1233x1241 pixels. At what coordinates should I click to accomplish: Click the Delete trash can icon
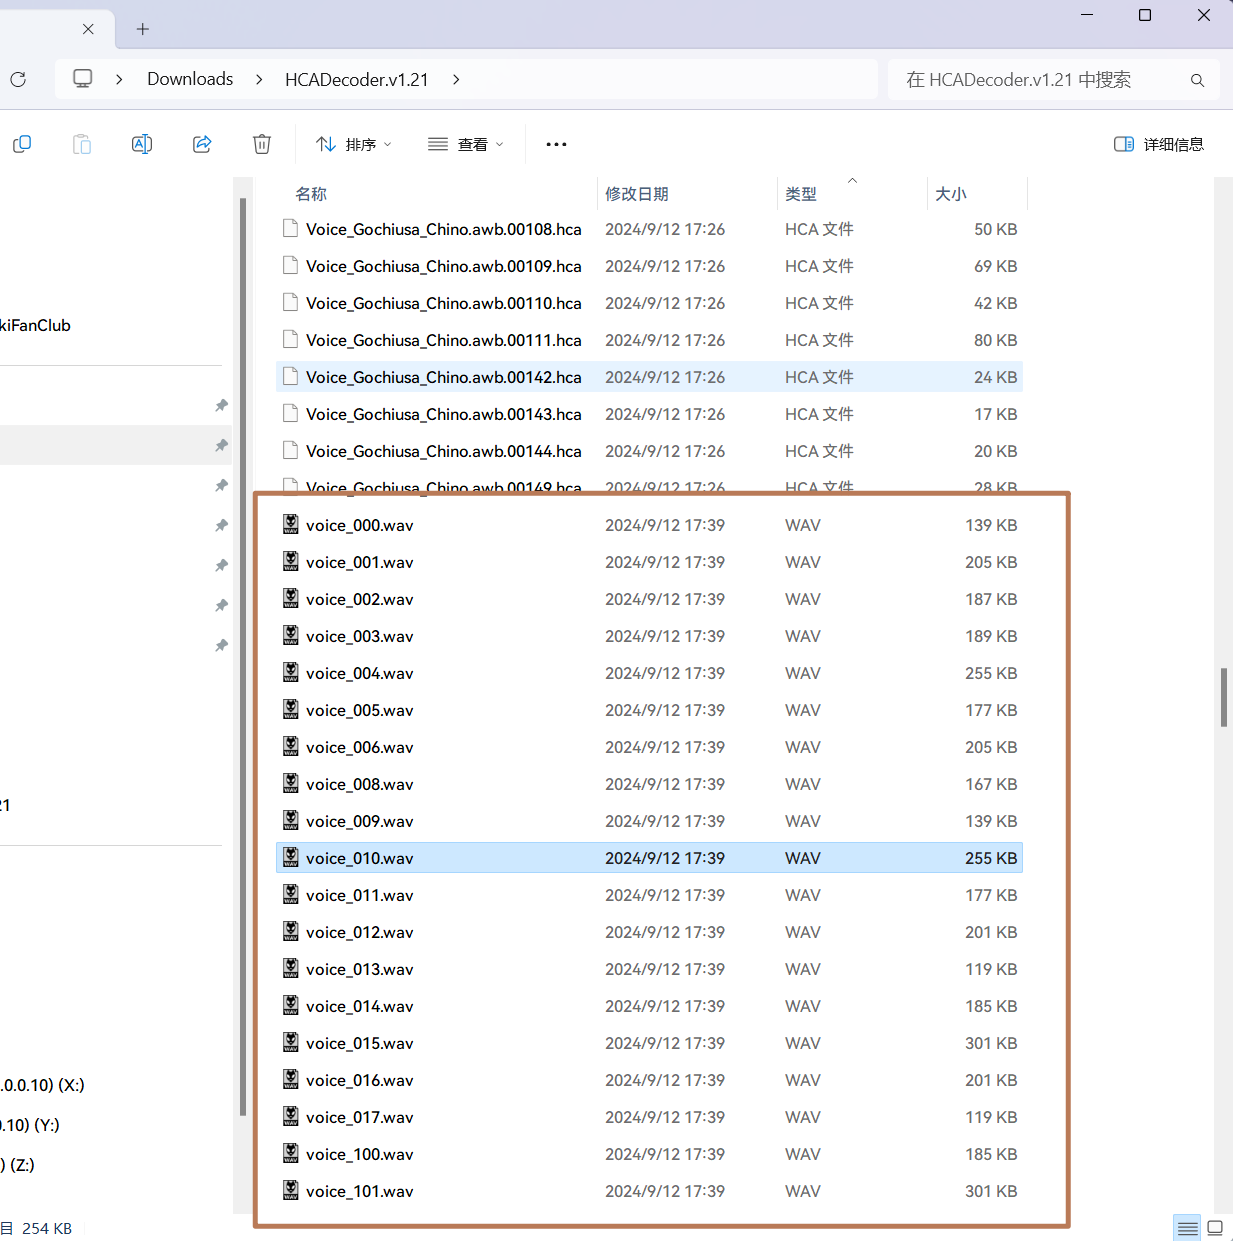pos(262,144)
